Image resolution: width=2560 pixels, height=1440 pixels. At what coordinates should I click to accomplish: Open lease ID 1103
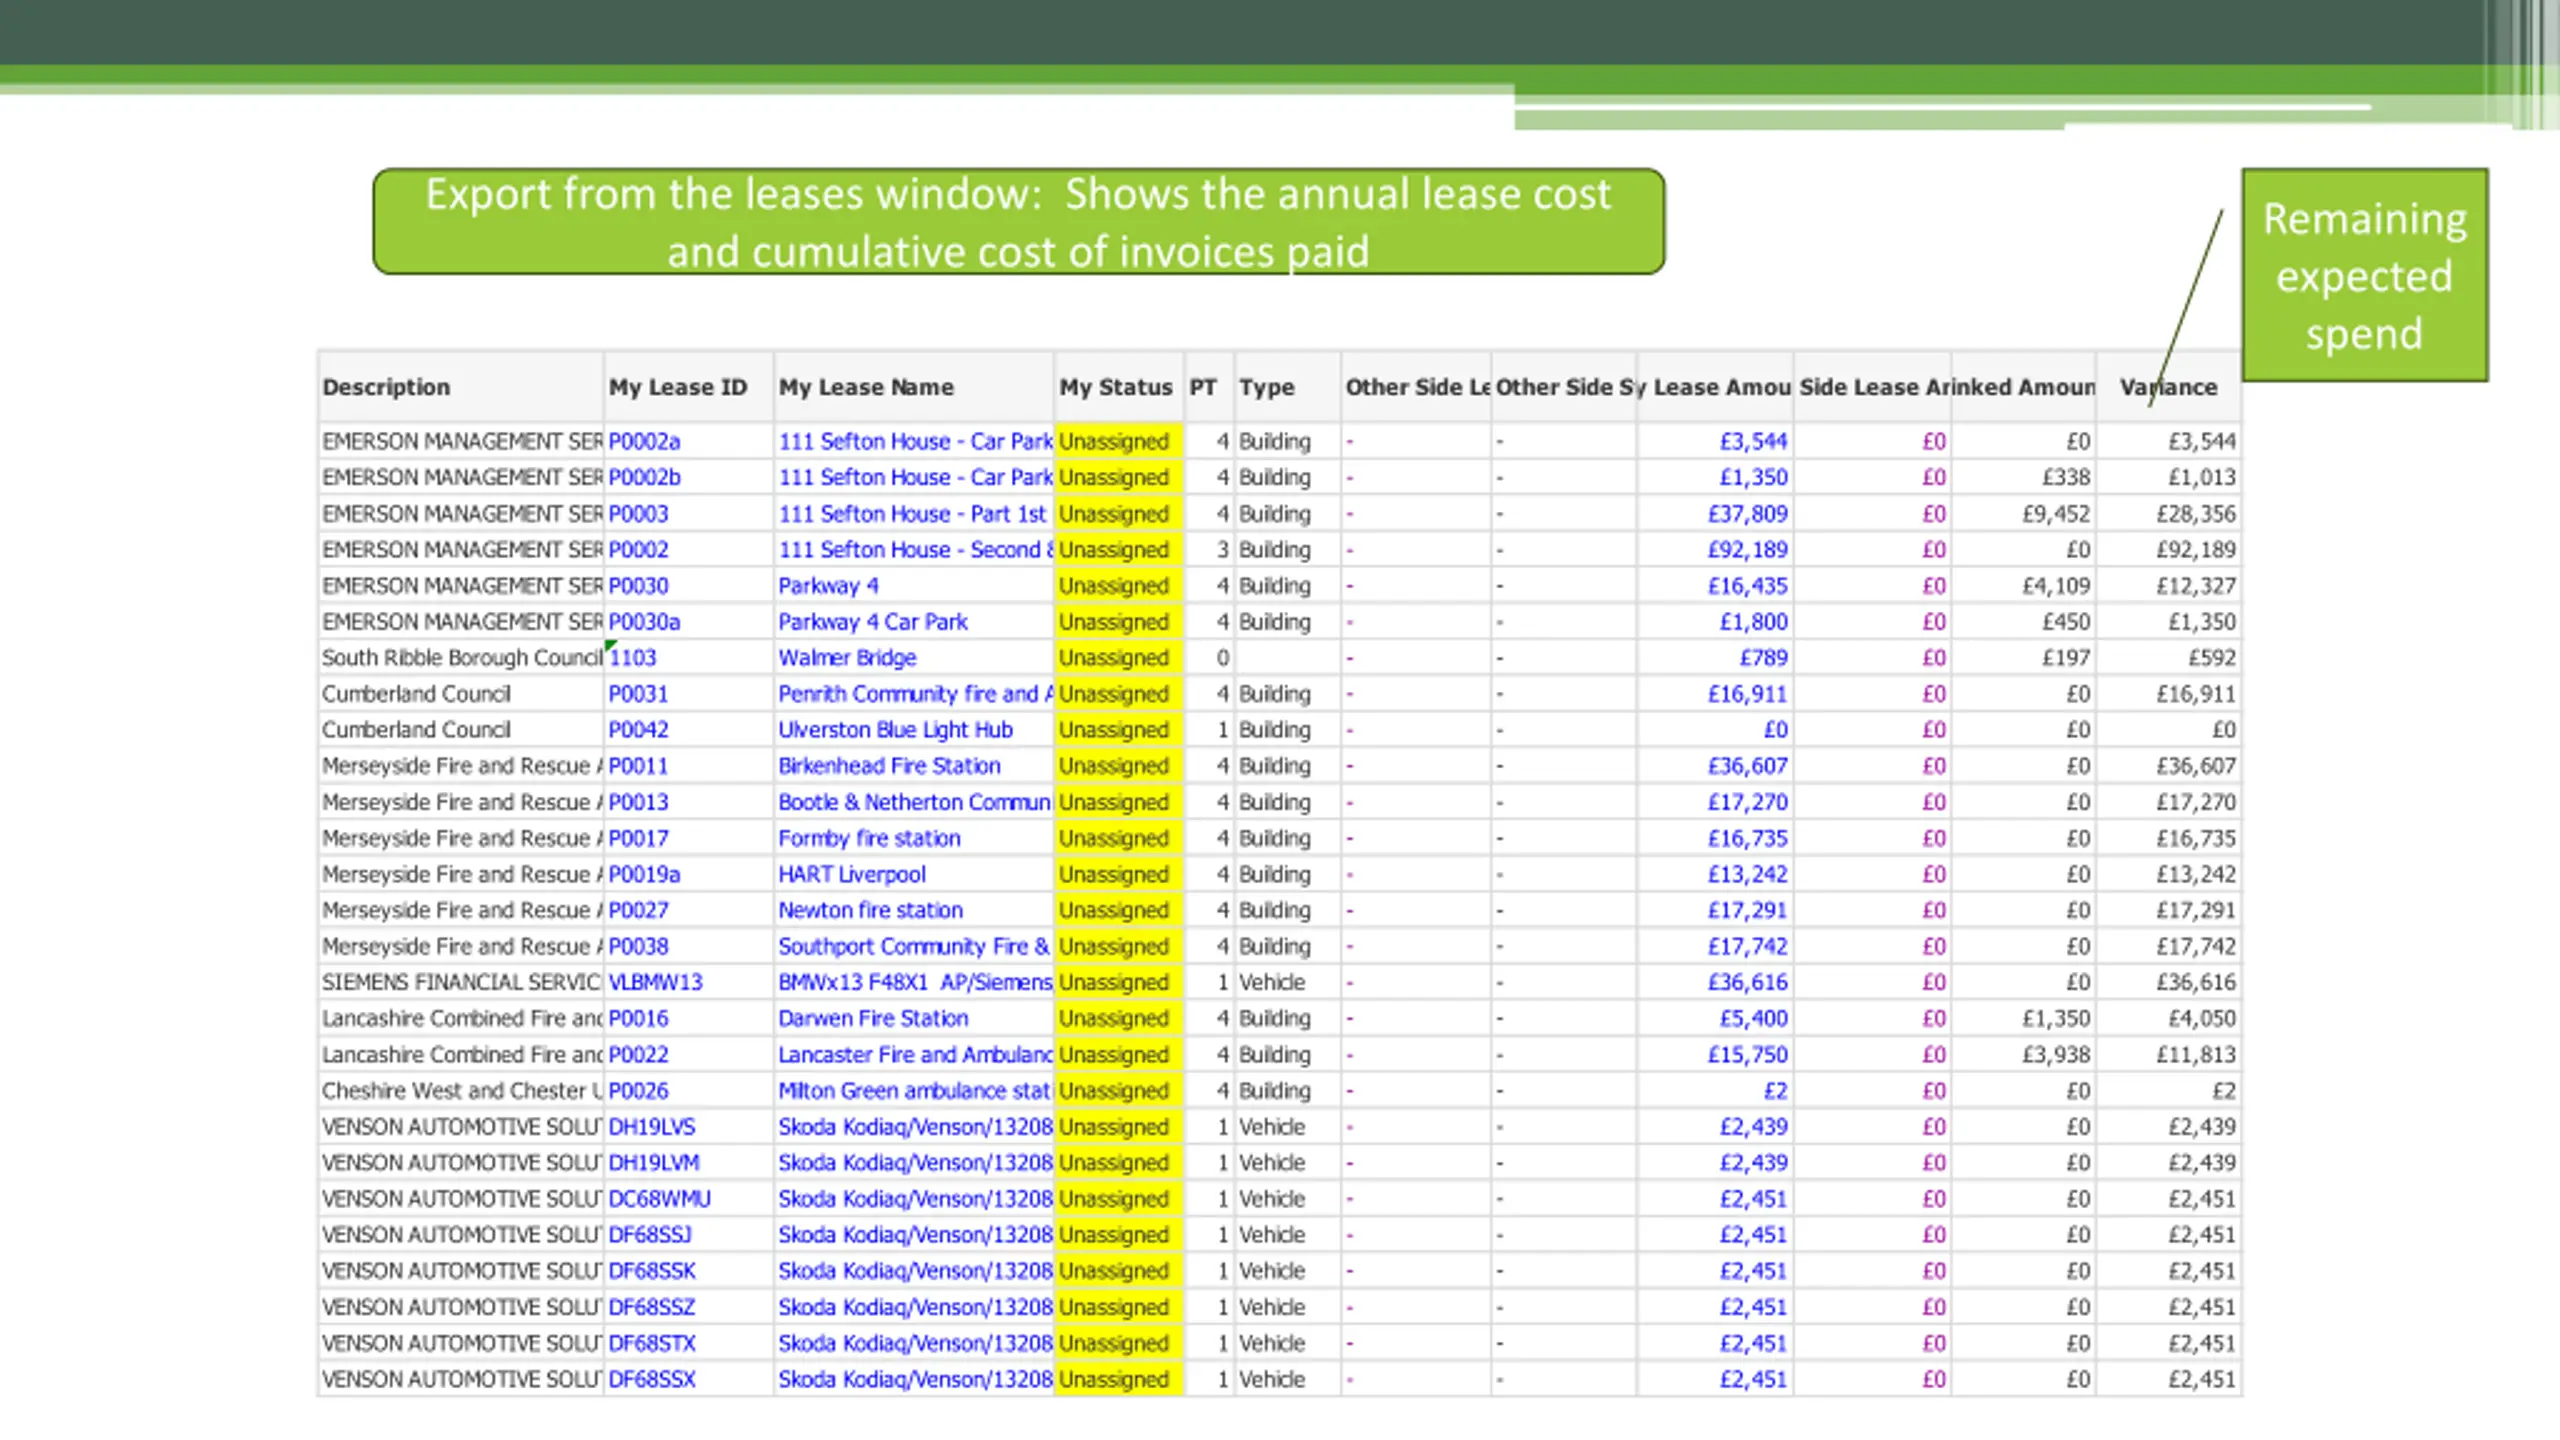[x=633, y=657]
